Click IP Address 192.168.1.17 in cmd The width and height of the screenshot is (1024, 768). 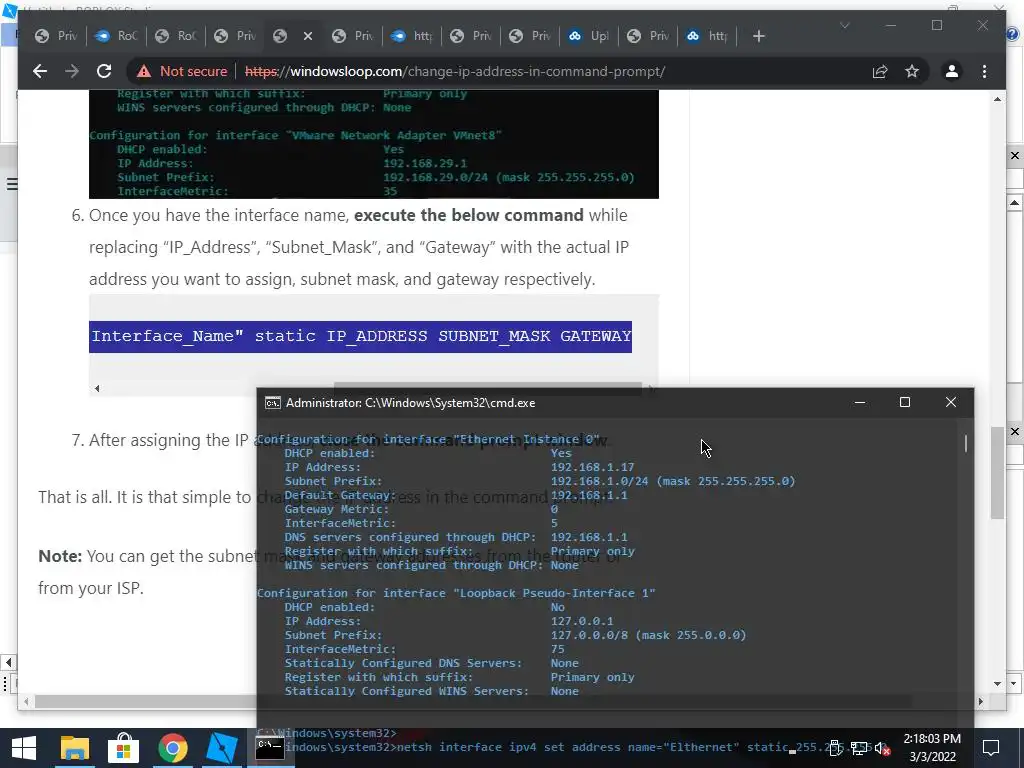coord(592,467)
